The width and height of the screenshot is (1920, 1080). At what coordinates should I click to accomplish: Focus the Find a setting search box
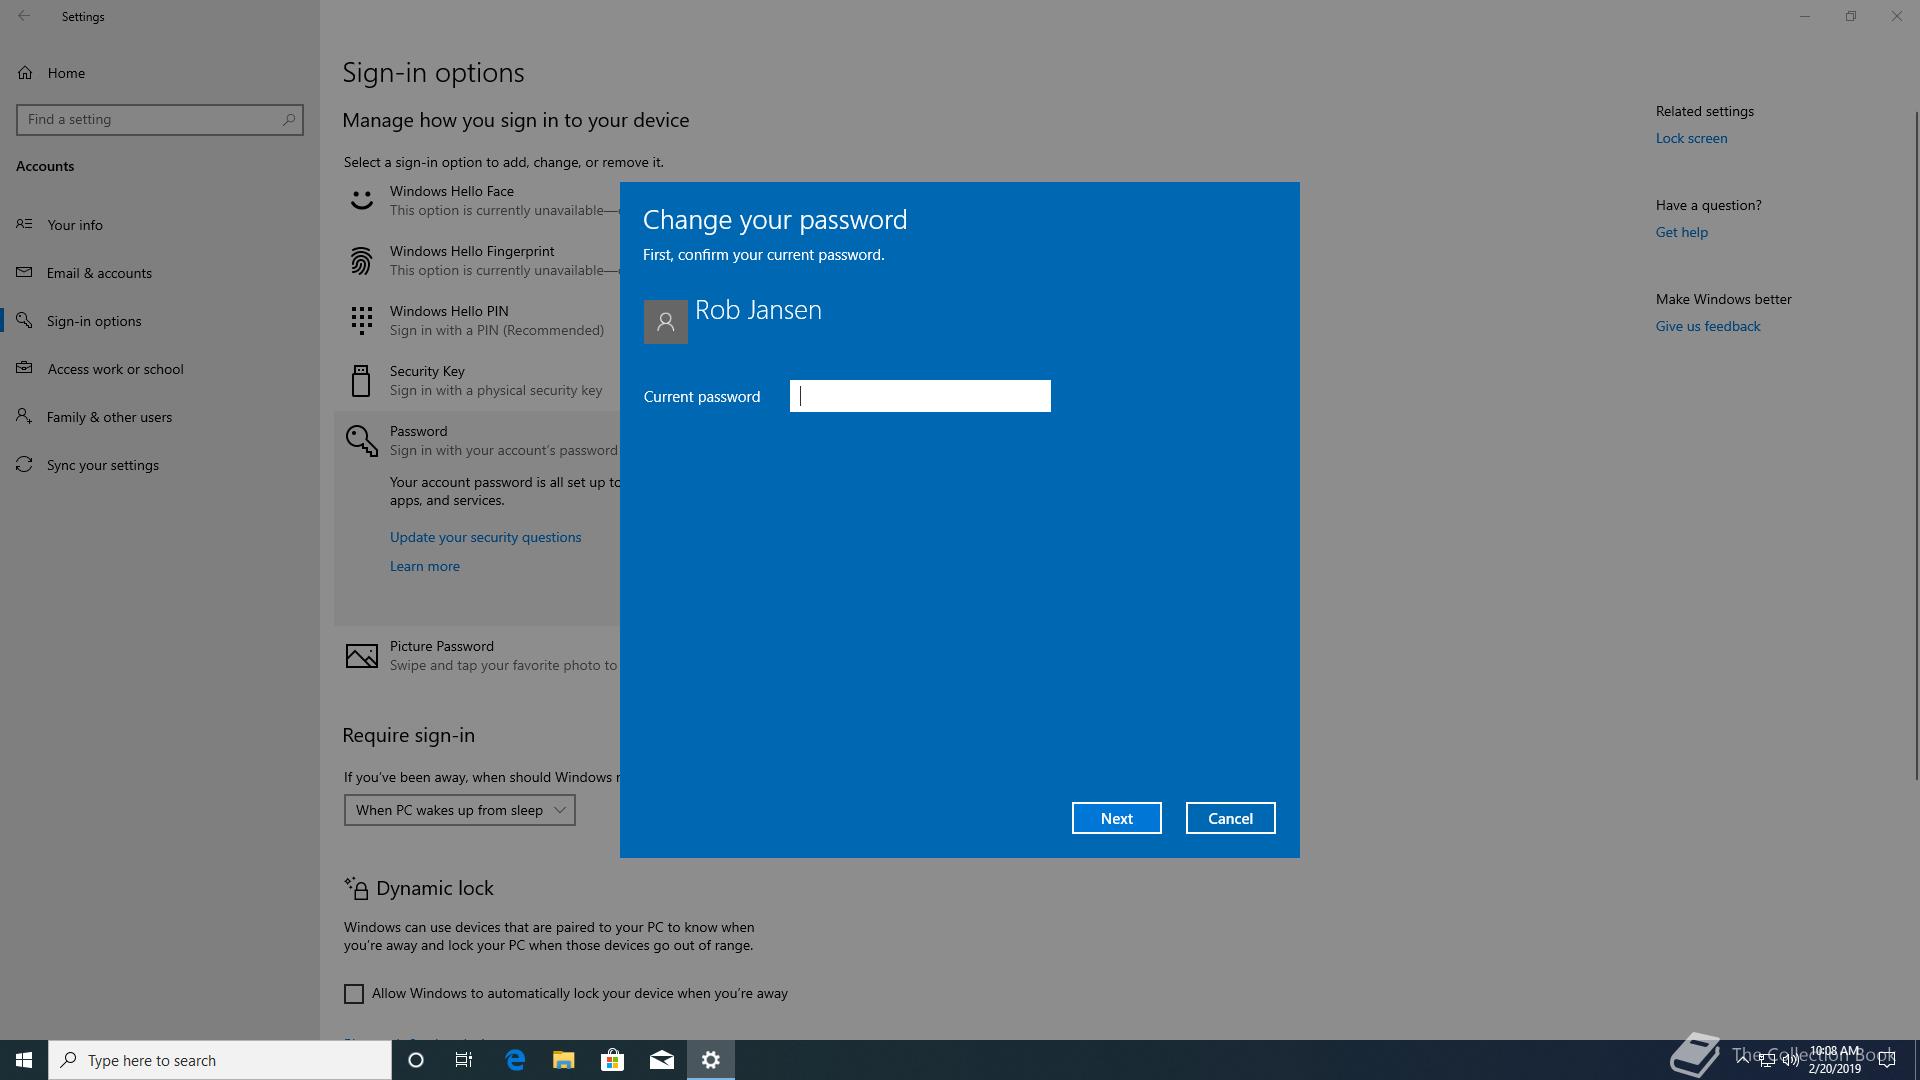(160, 119)
